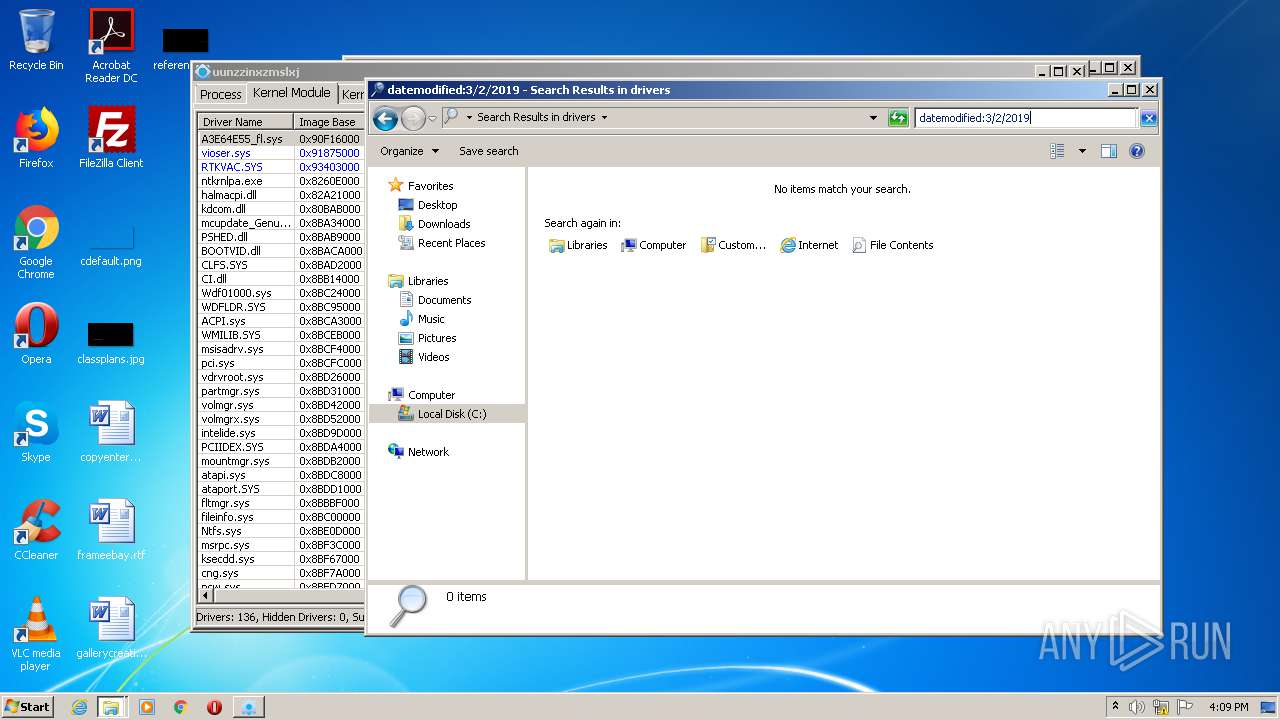Select Pictures library in navigation pane
This screenshot has width=1280, height=720.
tap(427, 338)
